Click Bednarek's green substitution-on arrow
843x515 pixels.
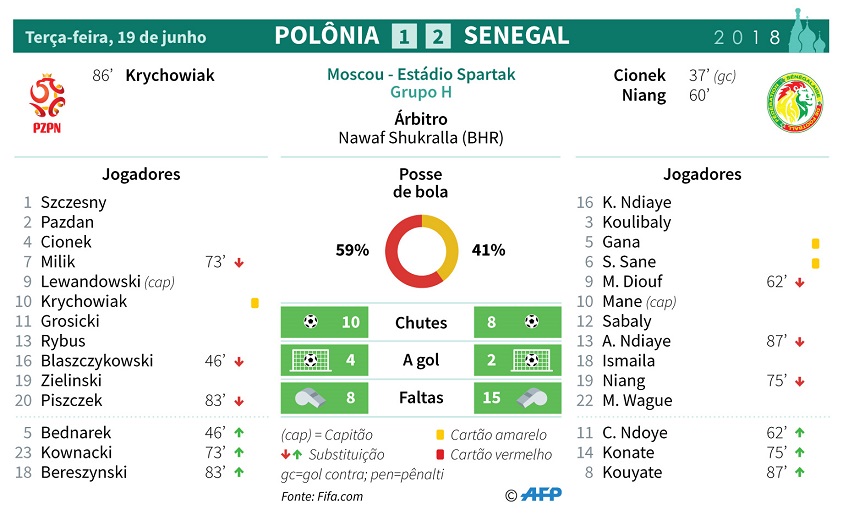(x=239, y=432)
